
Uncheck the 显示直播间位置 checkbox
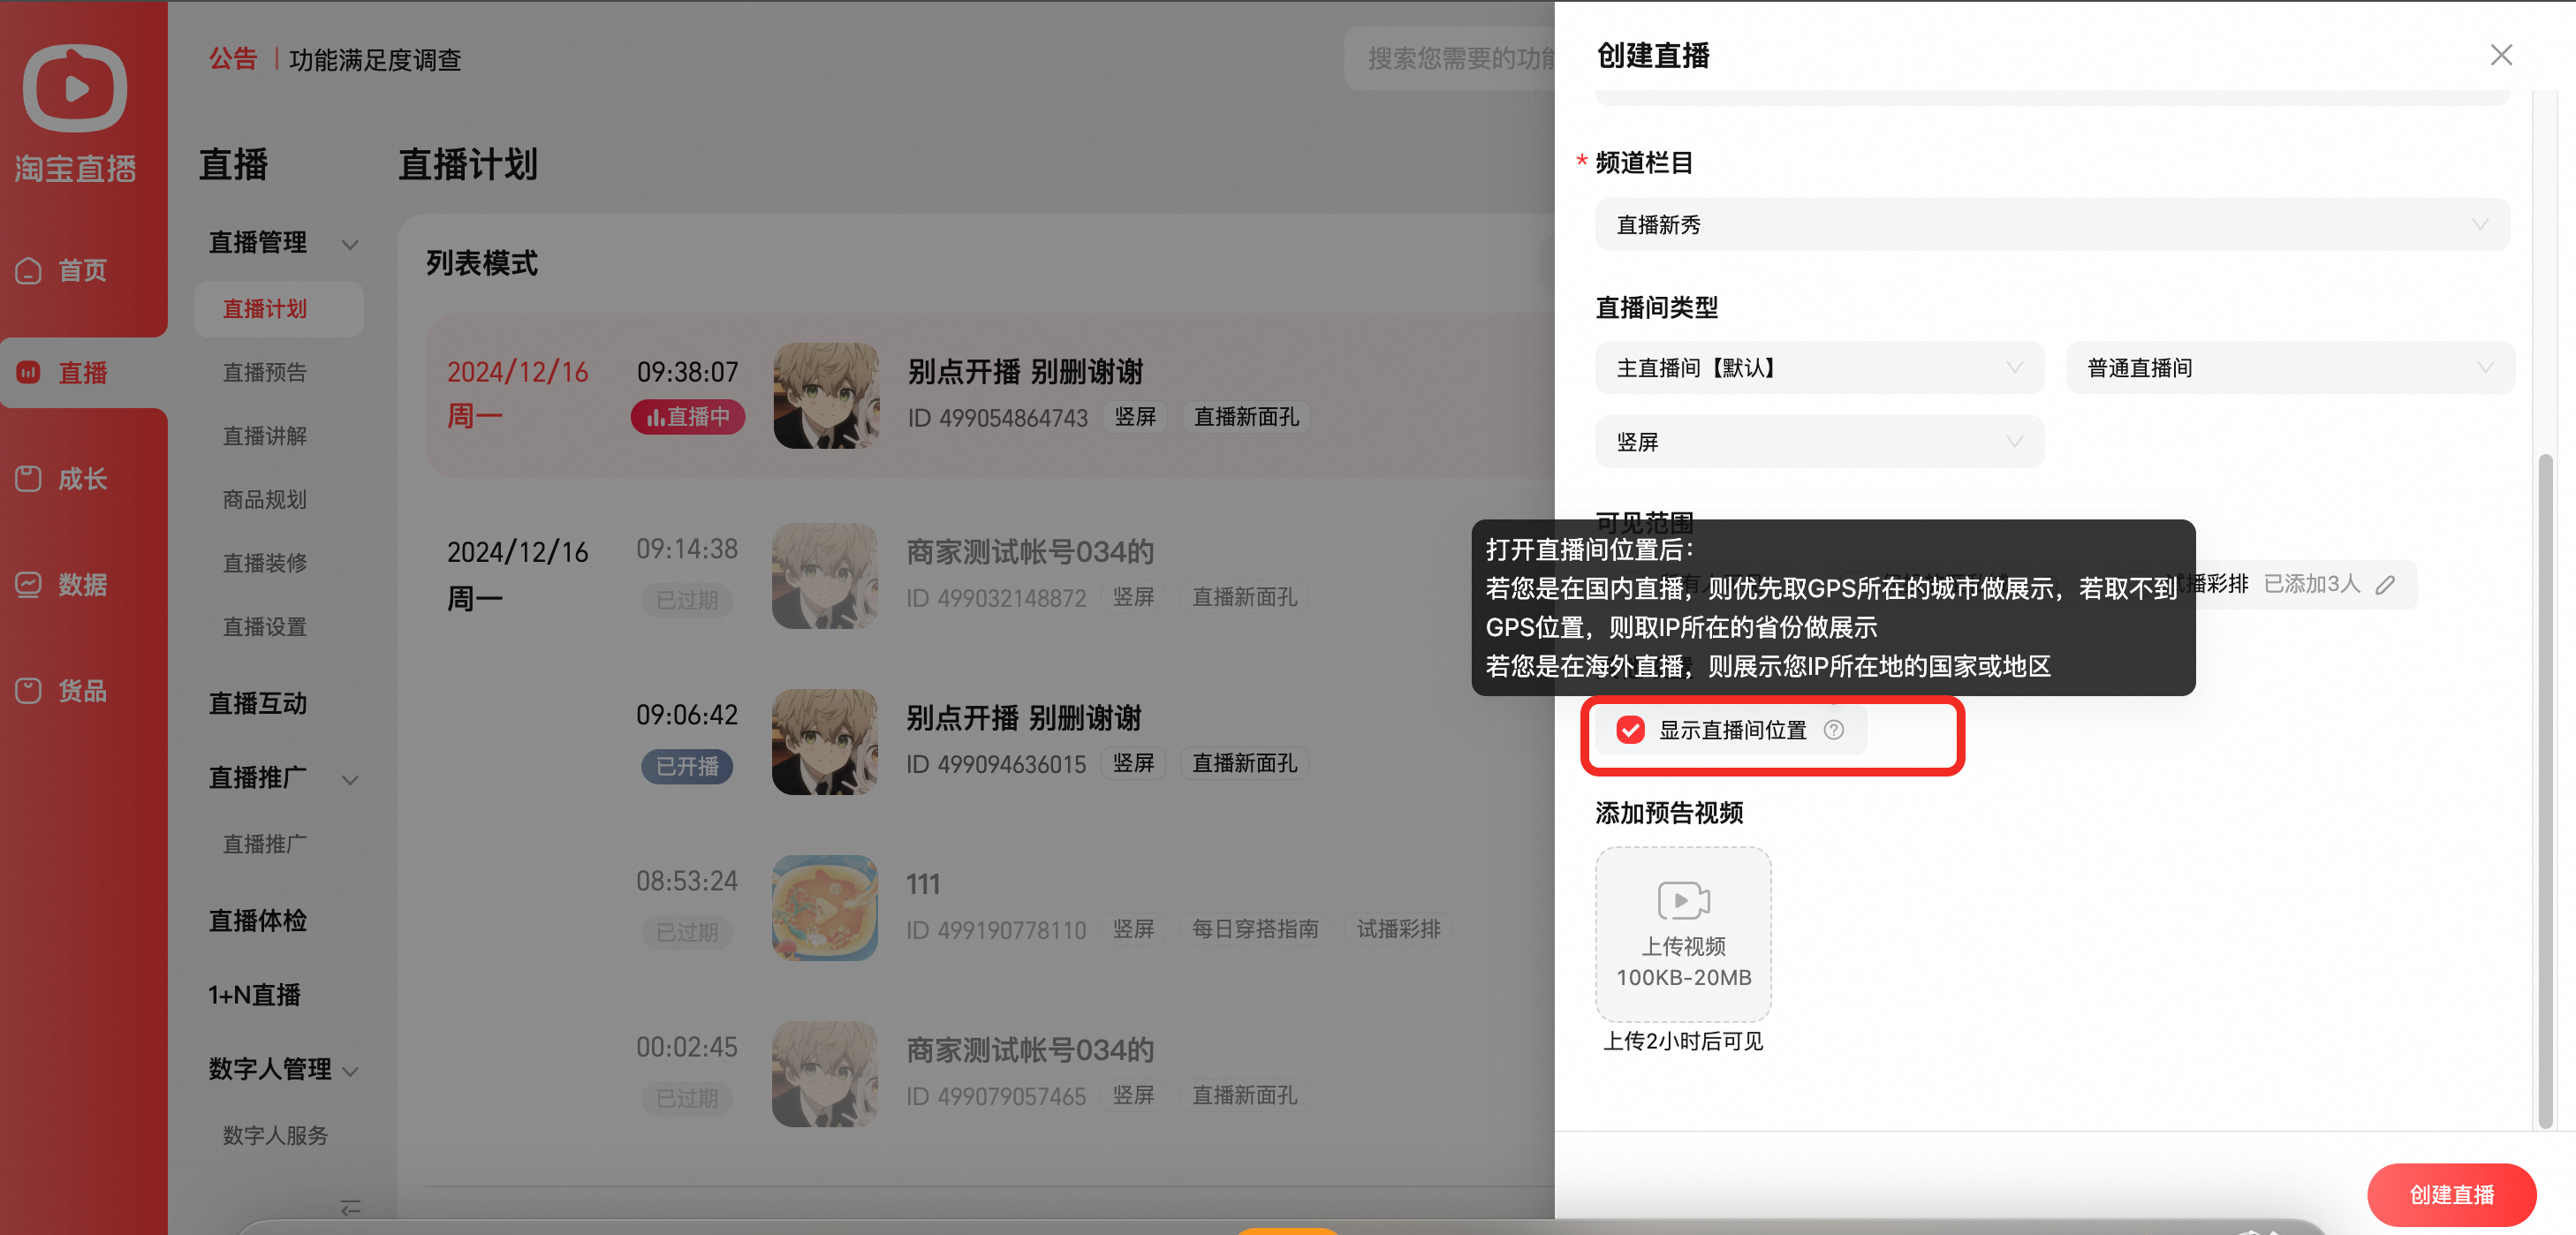point(1630,730)
